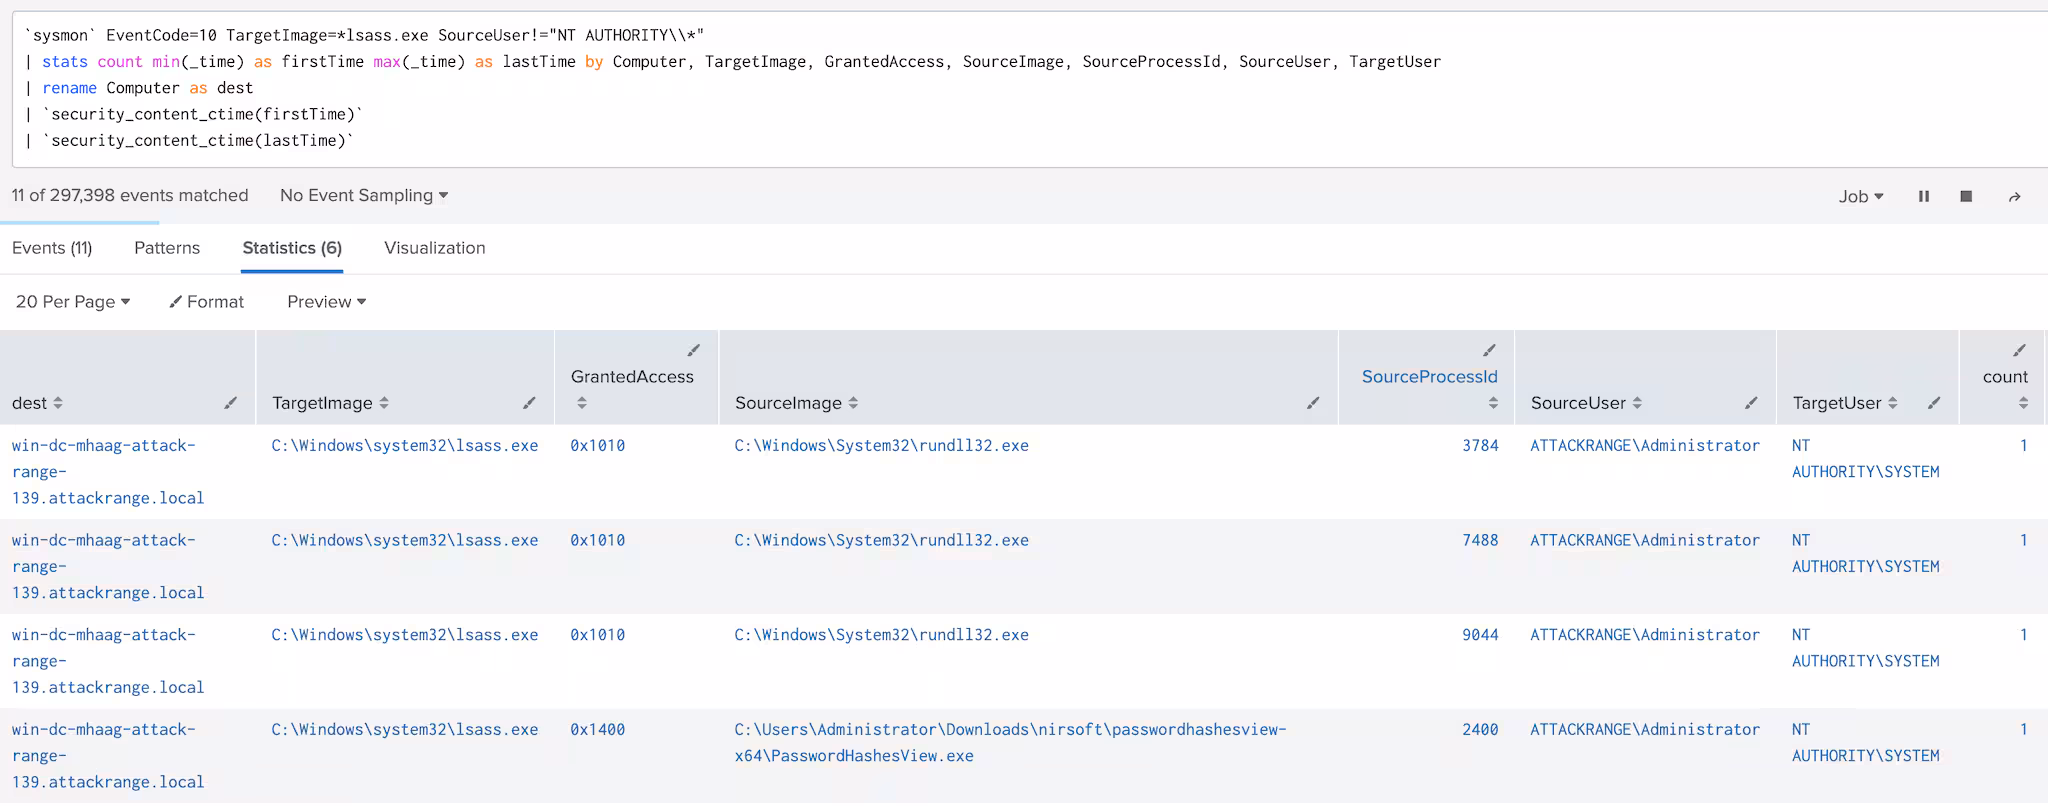Image resolution: width=2048 pixels, height=806 pixels.
Task: Click the search progress bar
Action: (x=80, y=222)
